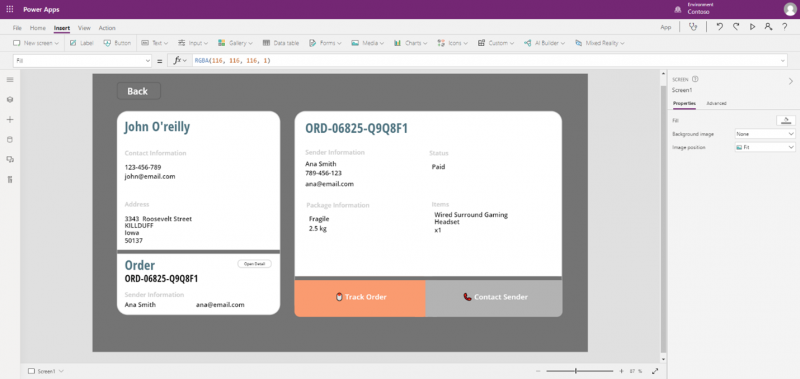The height and width of the screenshot is (379, 800).
Task: Collapse the properties pane chevron
Action: (x=791, y=81)
